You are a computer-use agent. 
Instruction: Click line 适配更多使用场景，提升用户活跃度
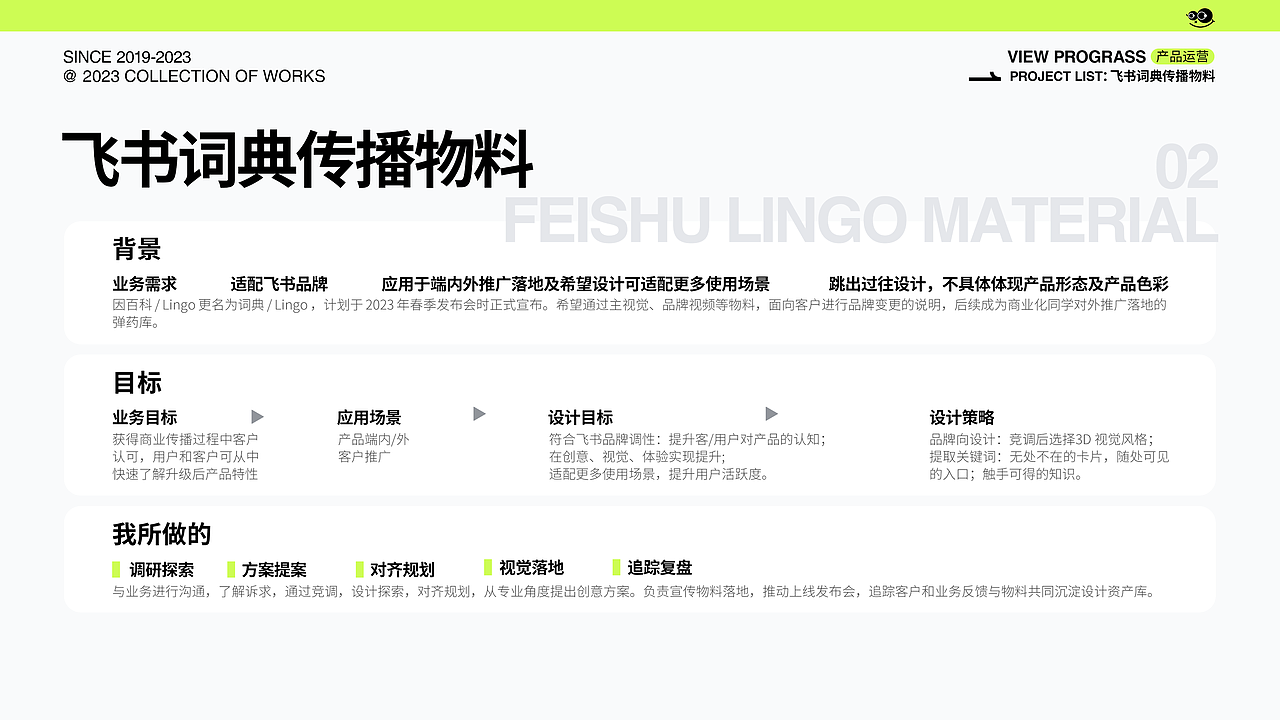660,474
